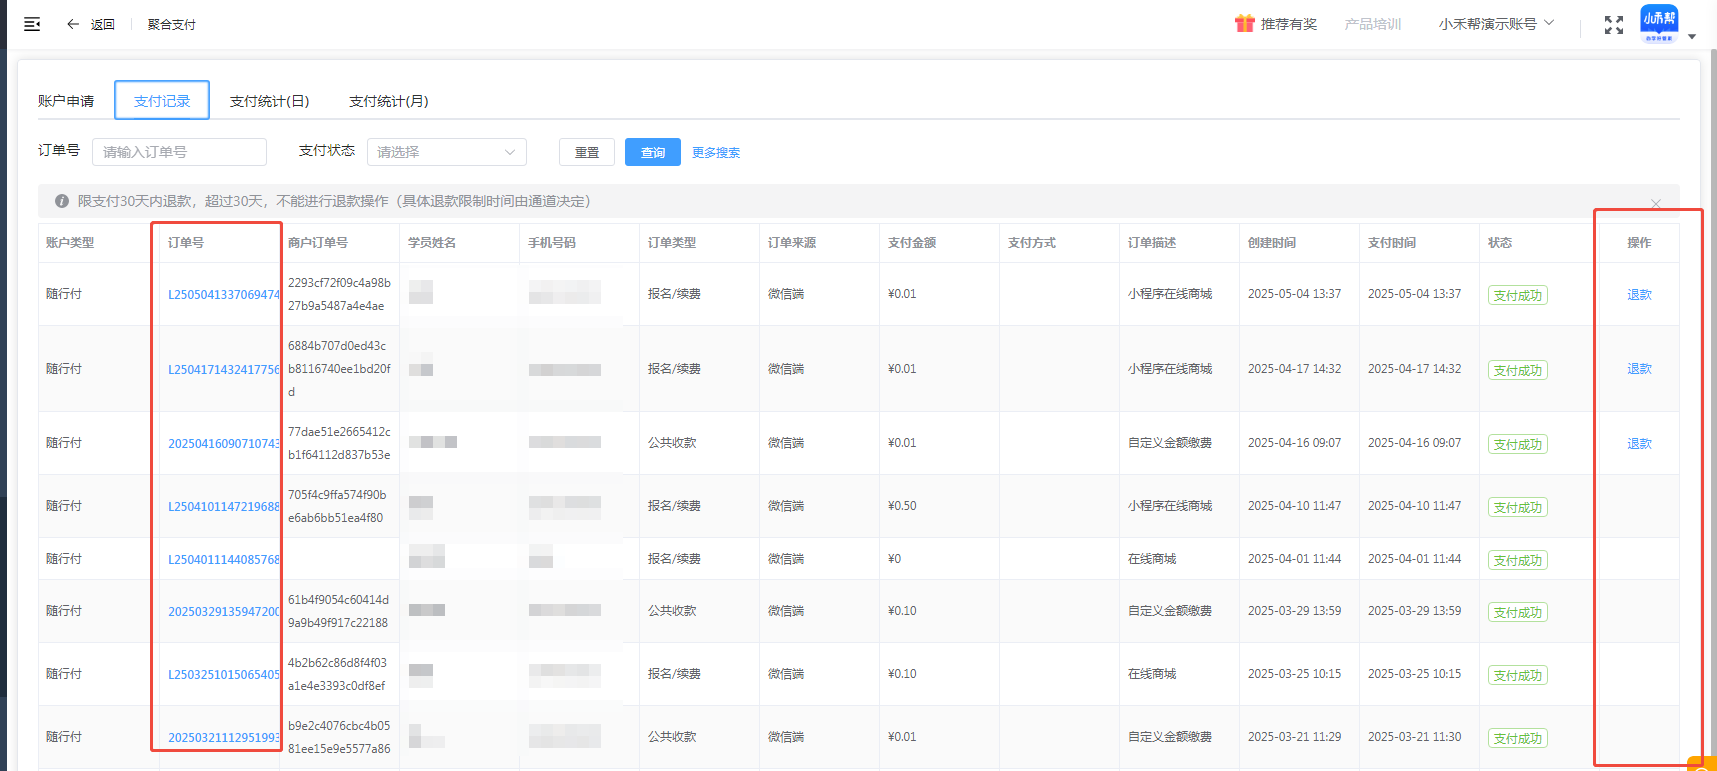
Task: Click 自定义金额缴费 on the 2025-04-16 row
Action: click(x=1170, y=443)
